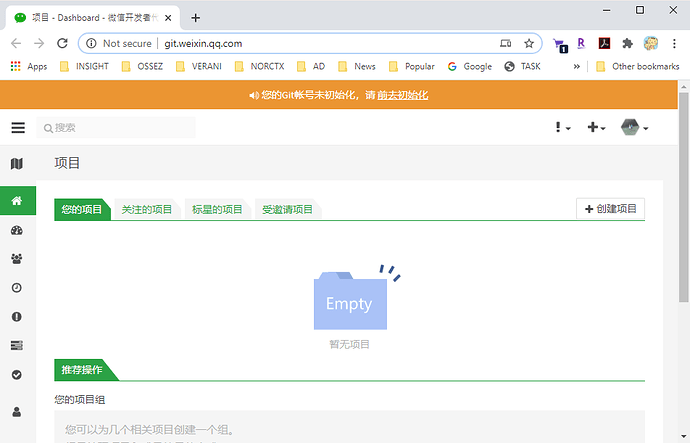This screenshot has height=443, width=690.
Task: Click the 创建项目 button
Action: pos(610,209)
